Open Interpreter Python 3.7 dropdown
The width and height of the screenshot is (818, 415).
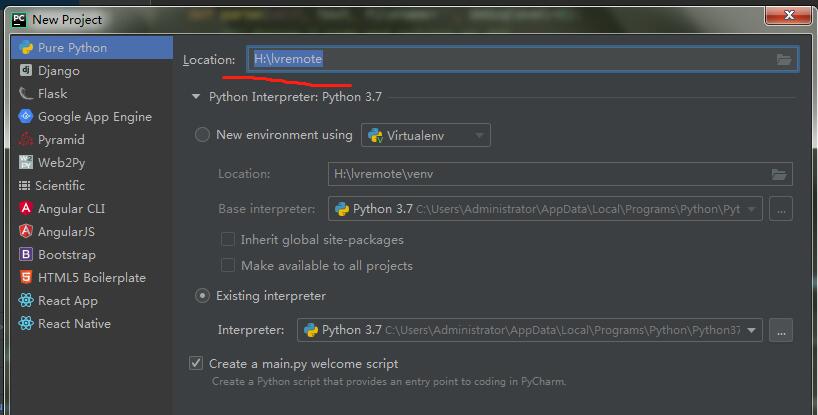530,330
